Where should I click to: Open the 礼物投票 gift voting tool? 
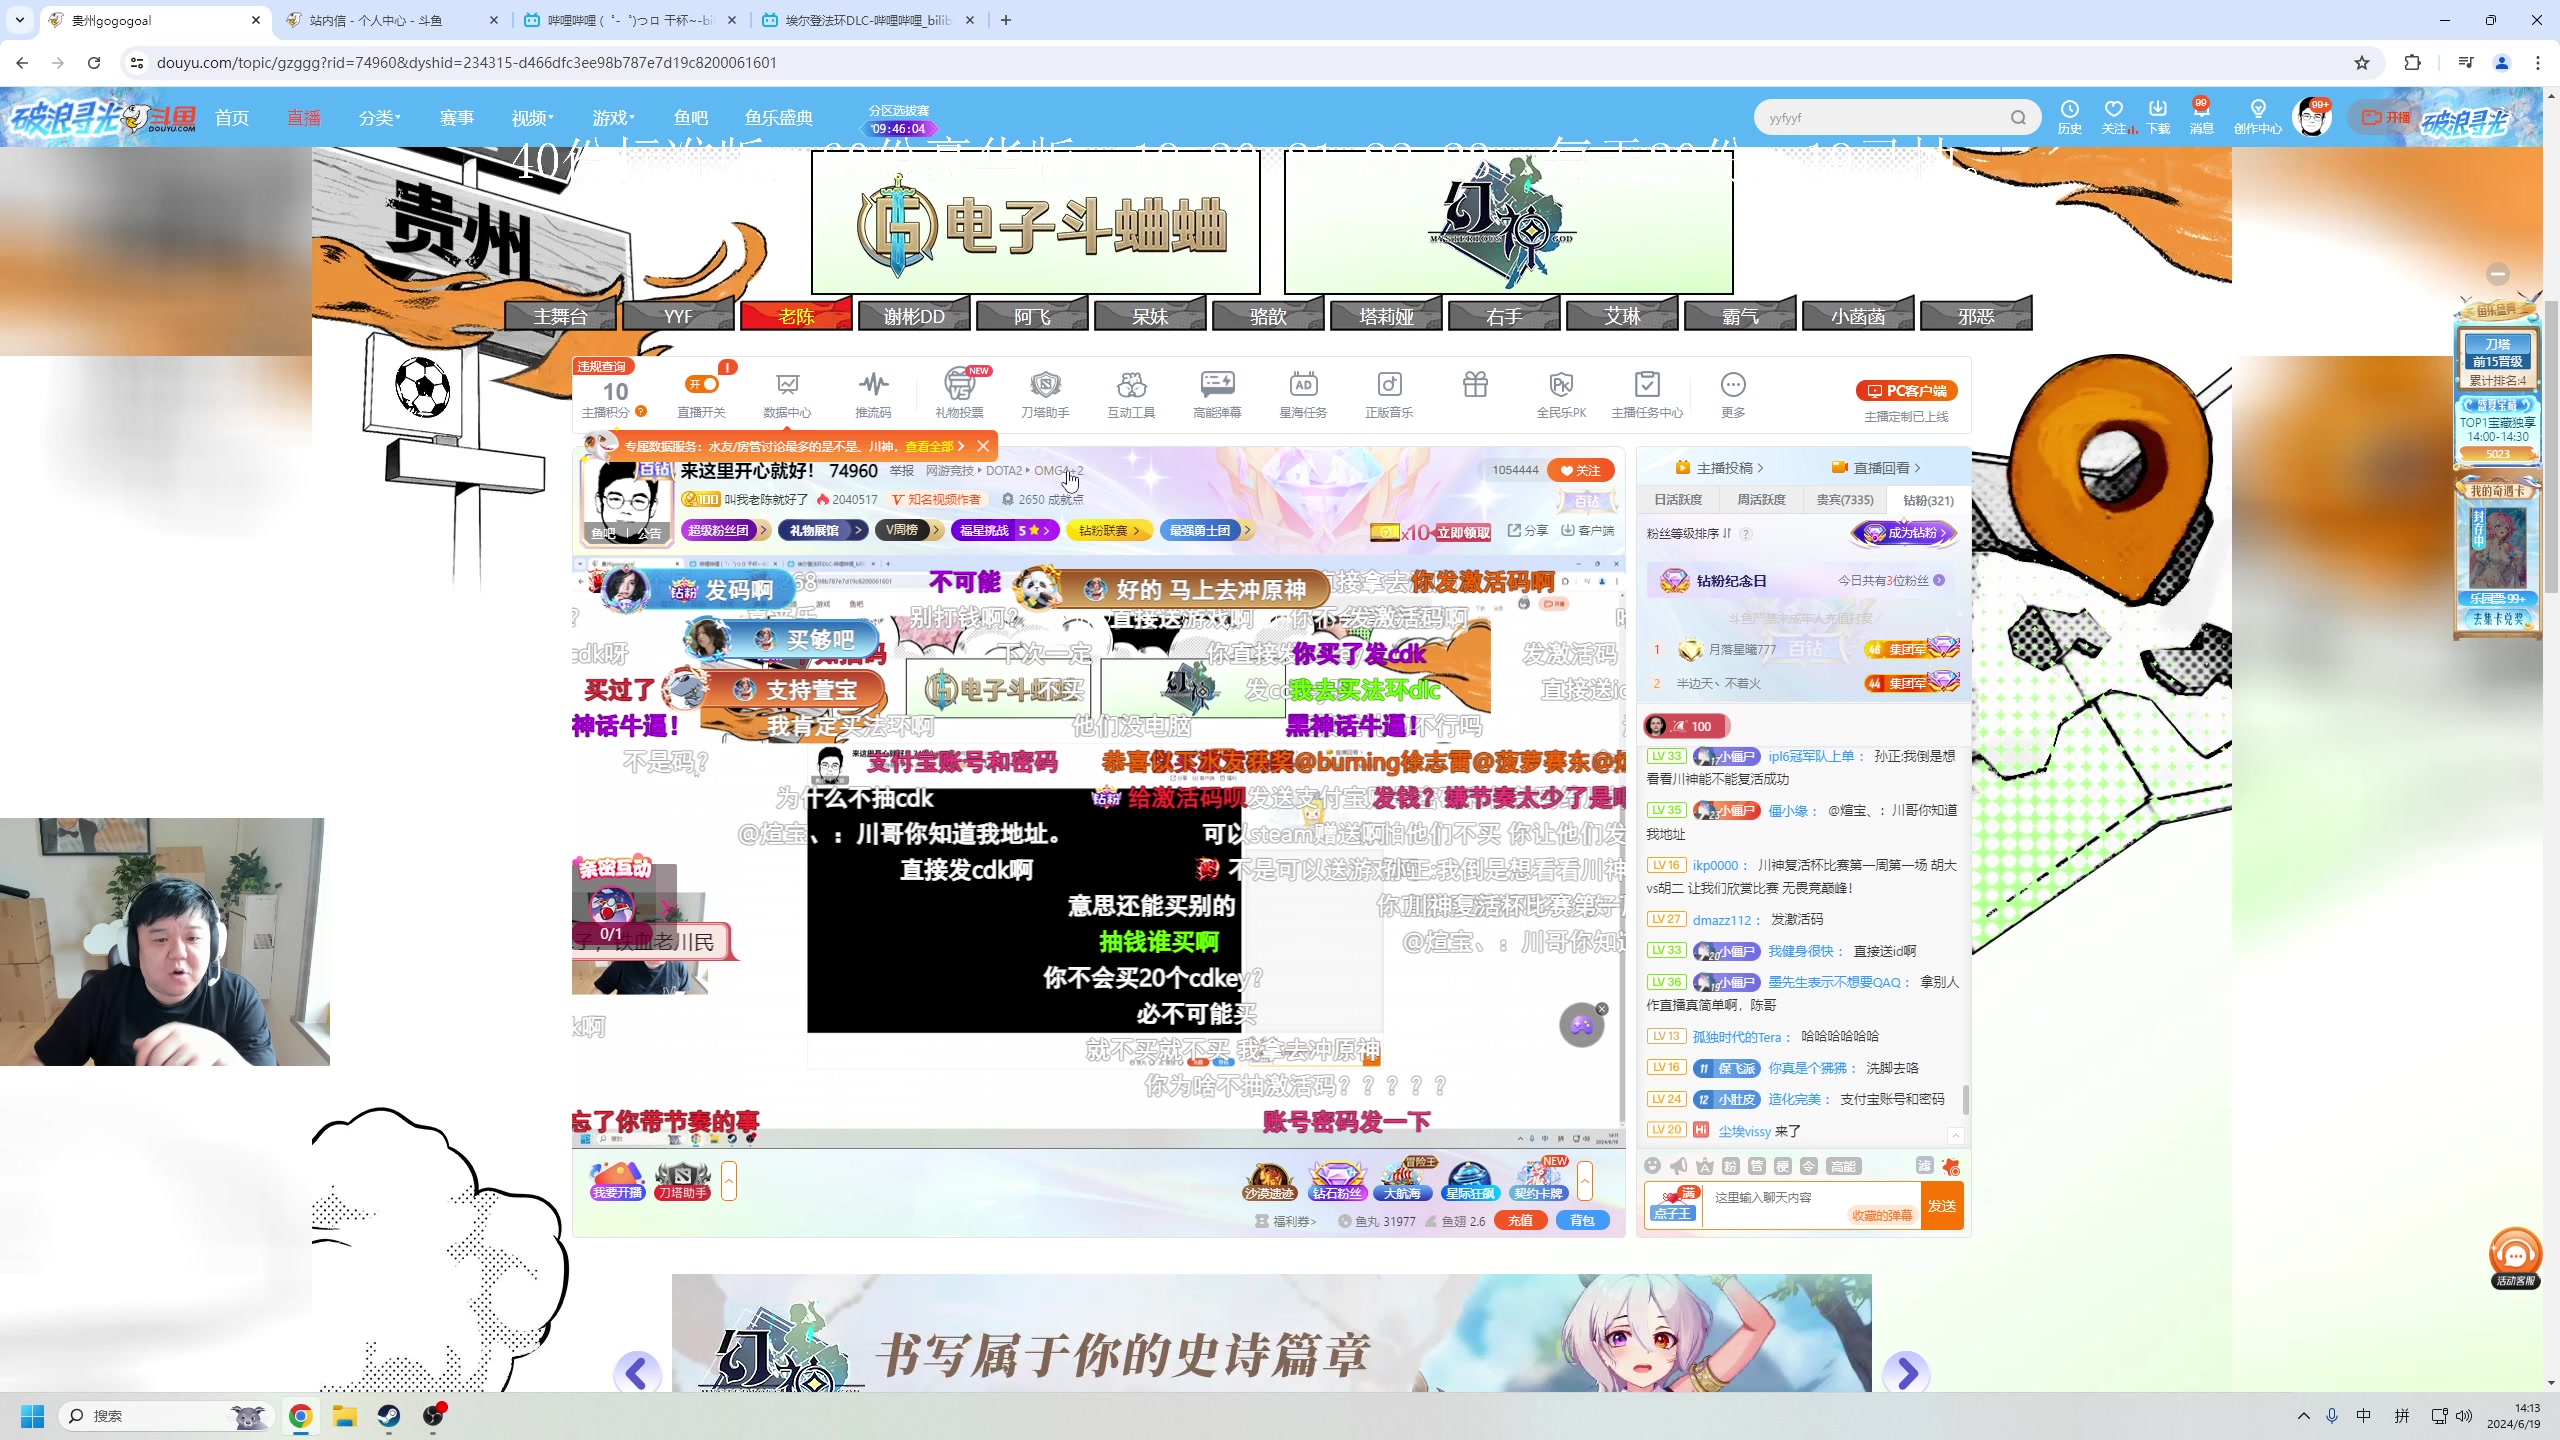coord(959,394)
